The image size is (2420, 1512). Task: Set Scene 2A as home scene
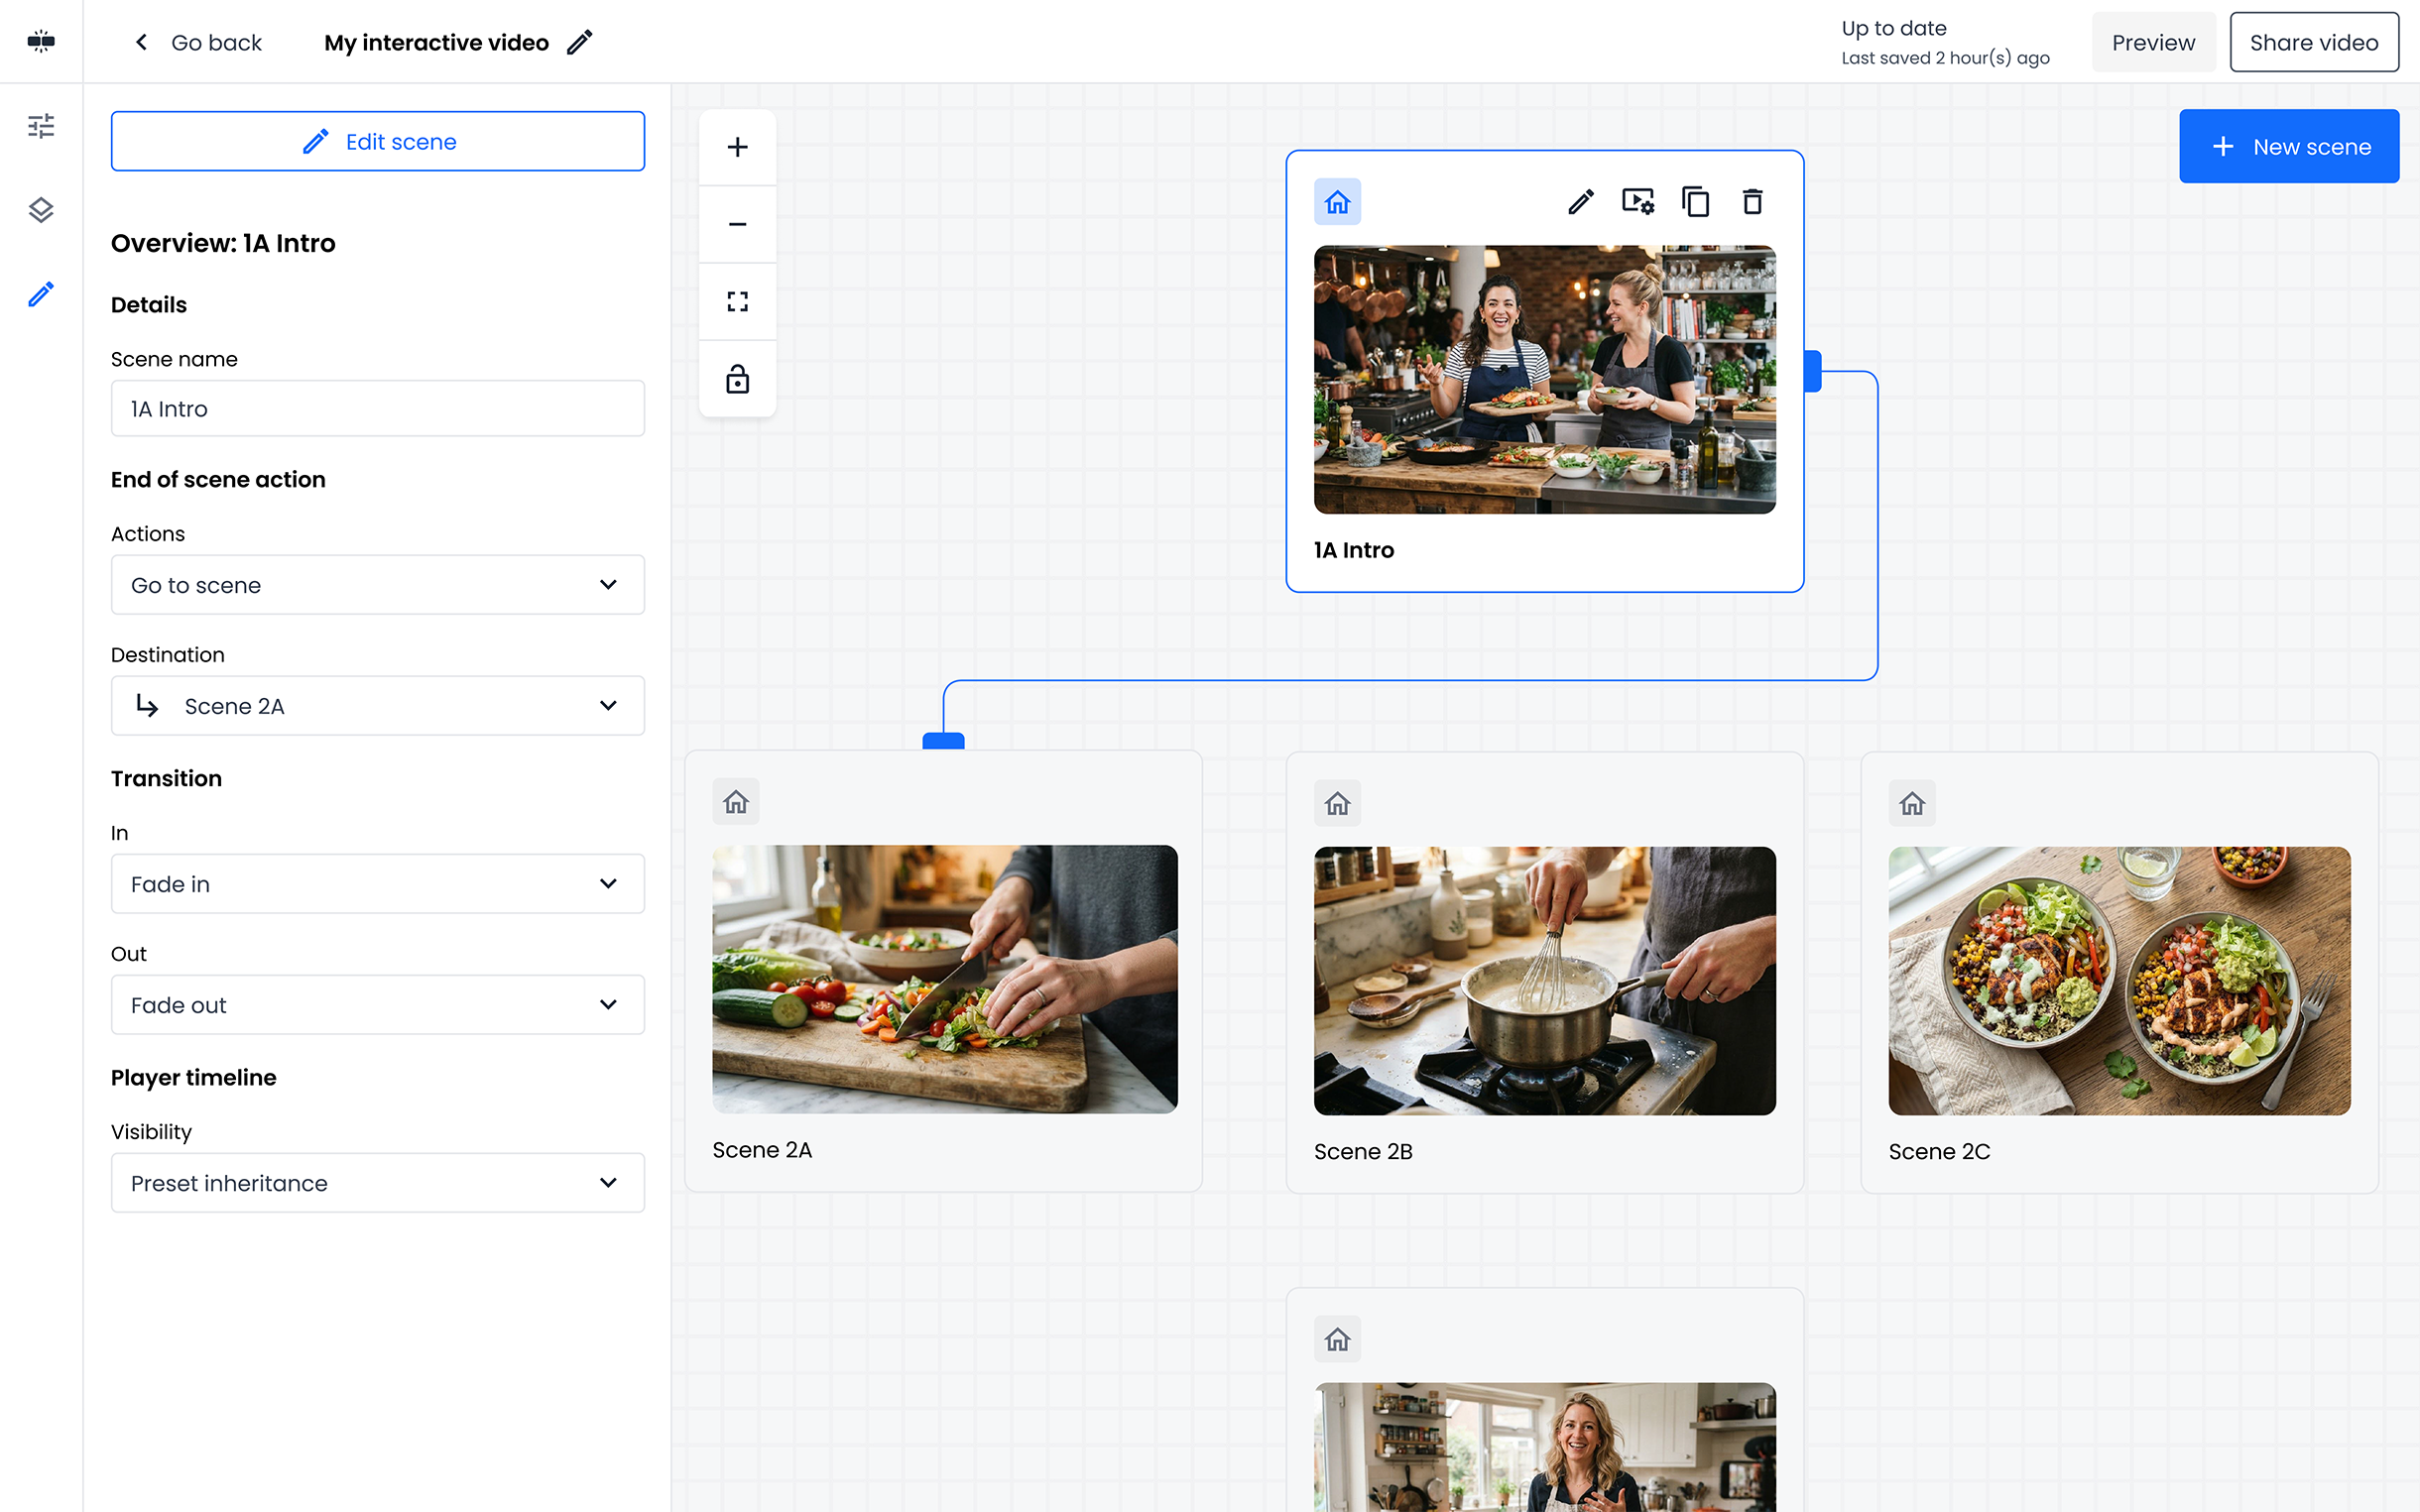736,802
